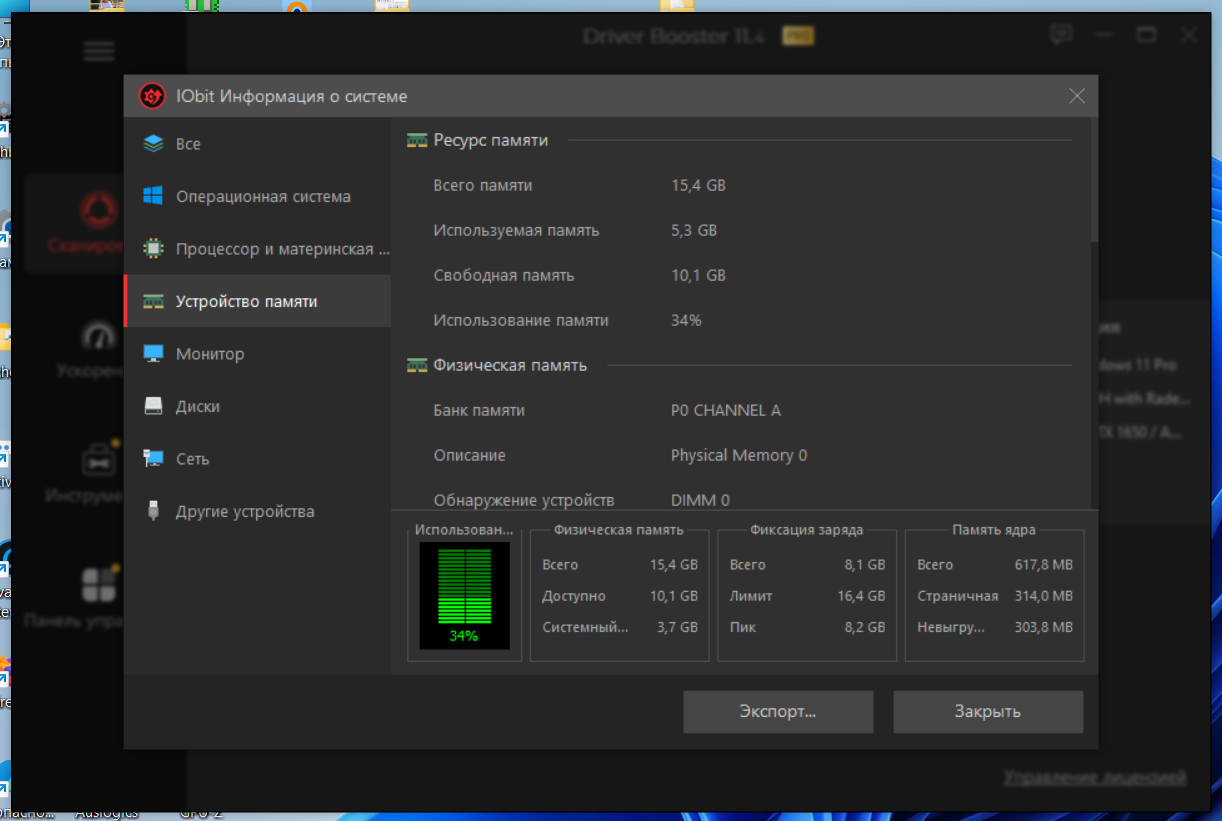
Task: Click the 'Фиксация заряда' group title
Action: coord(807,531)
